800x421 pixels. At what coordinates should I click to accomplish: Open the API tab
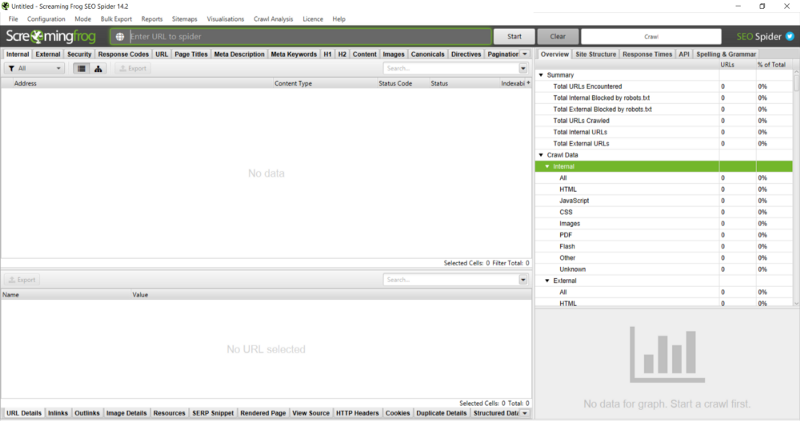(684, 54)
